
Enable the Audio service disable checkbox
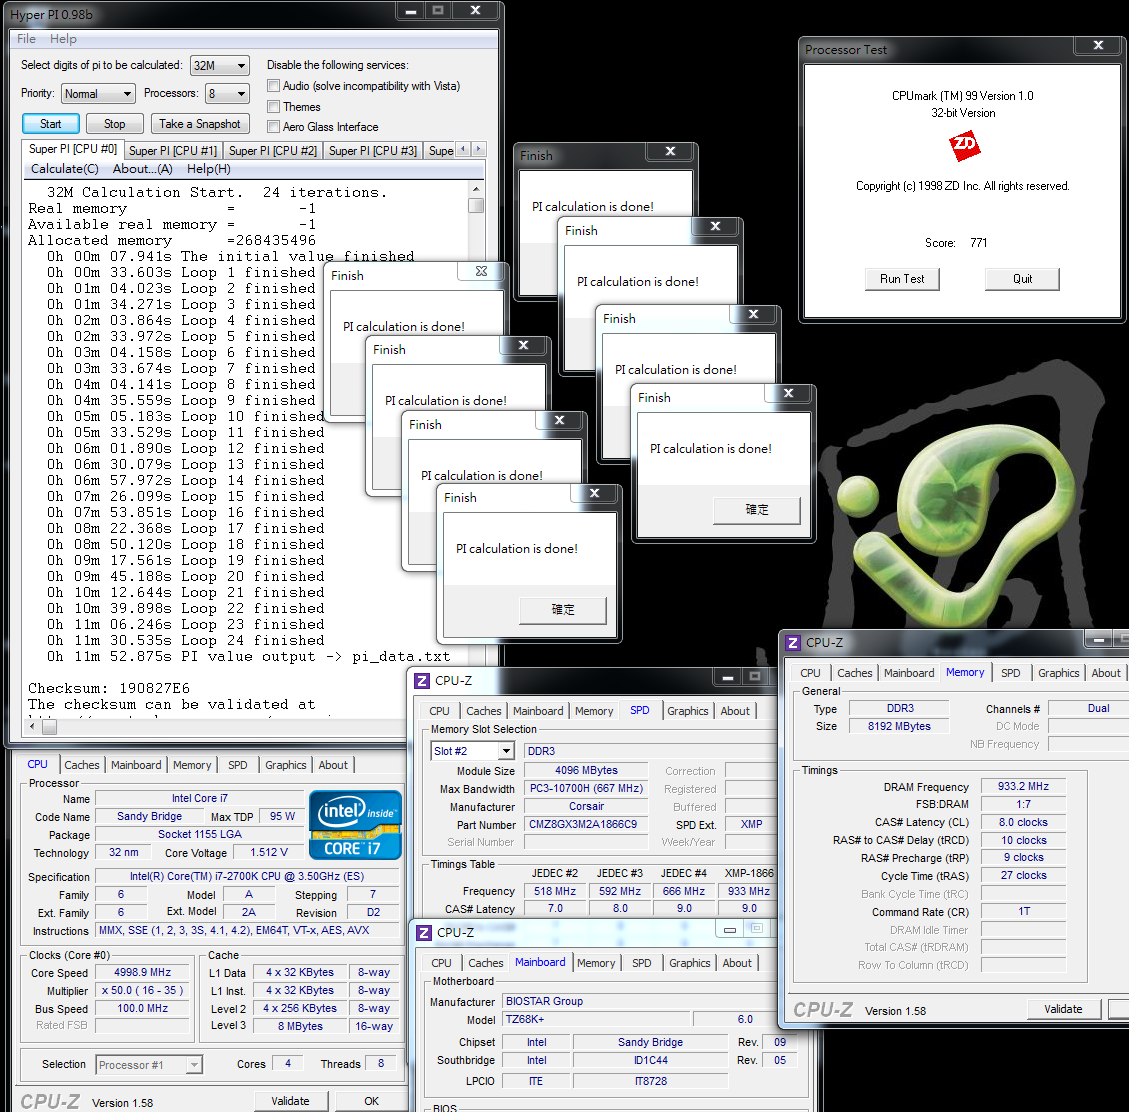pyautogui.click(x=274, y=86)
